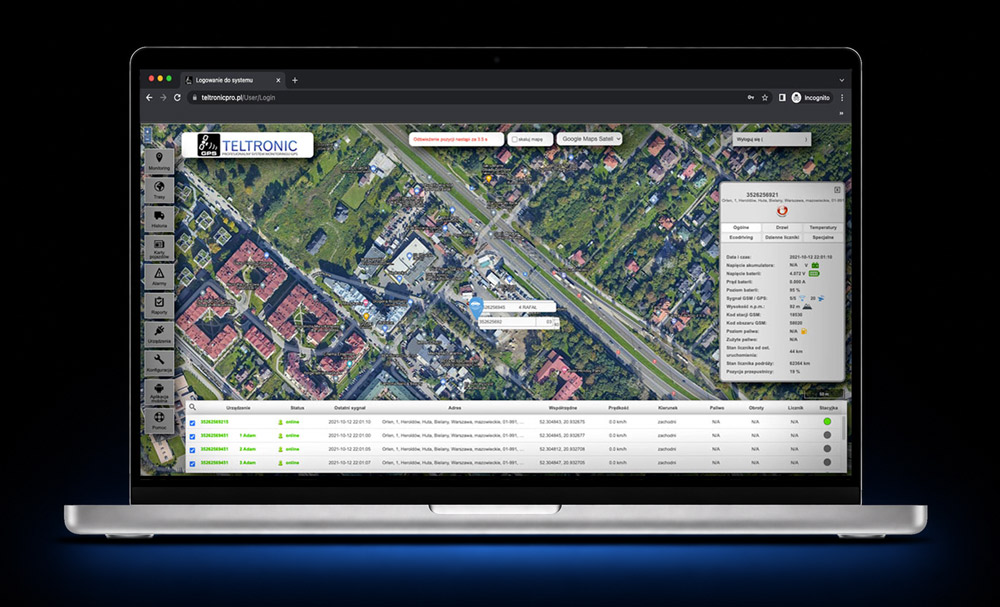Open the Raporty reports section
Viewport: 1000px width, 607px height.
[159, 305]
